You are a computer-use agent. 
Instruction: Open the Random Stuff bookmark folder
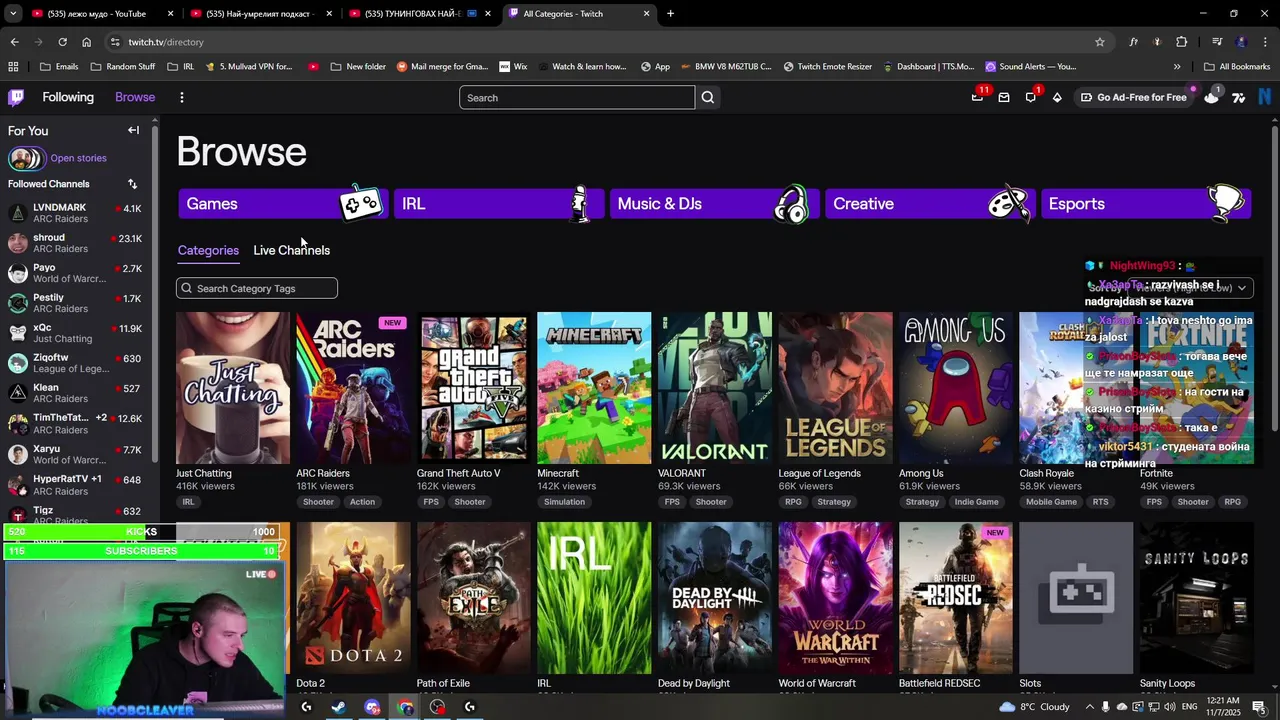point(122,67)
